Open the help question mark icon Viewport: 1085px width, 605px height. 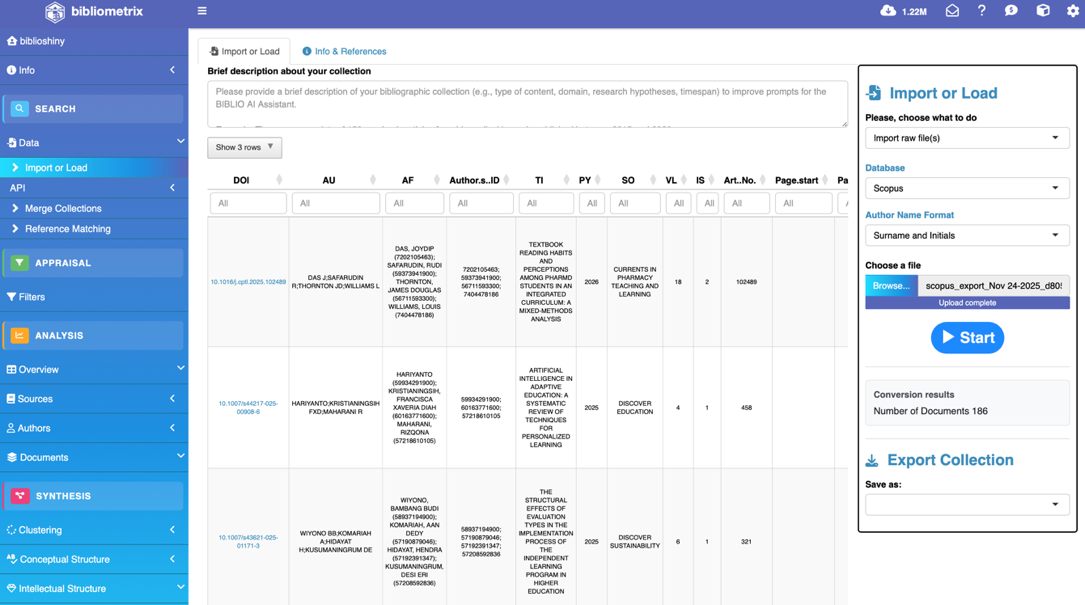coord(981,10)
